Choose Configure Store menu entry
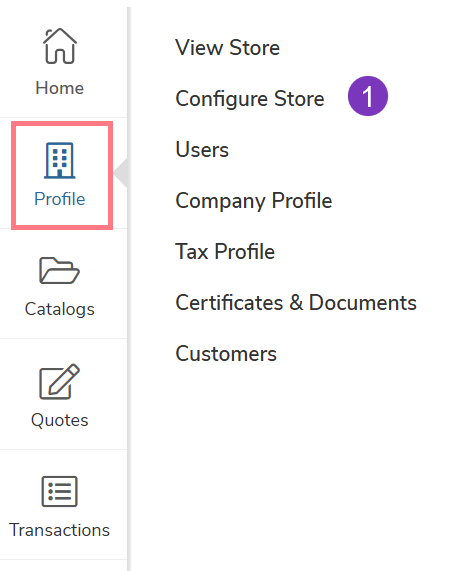This screenshot has width=459, height=571. coord(250,99)
